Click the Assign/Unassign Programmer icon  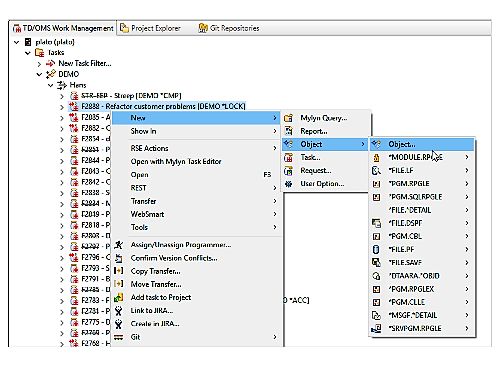119,245
